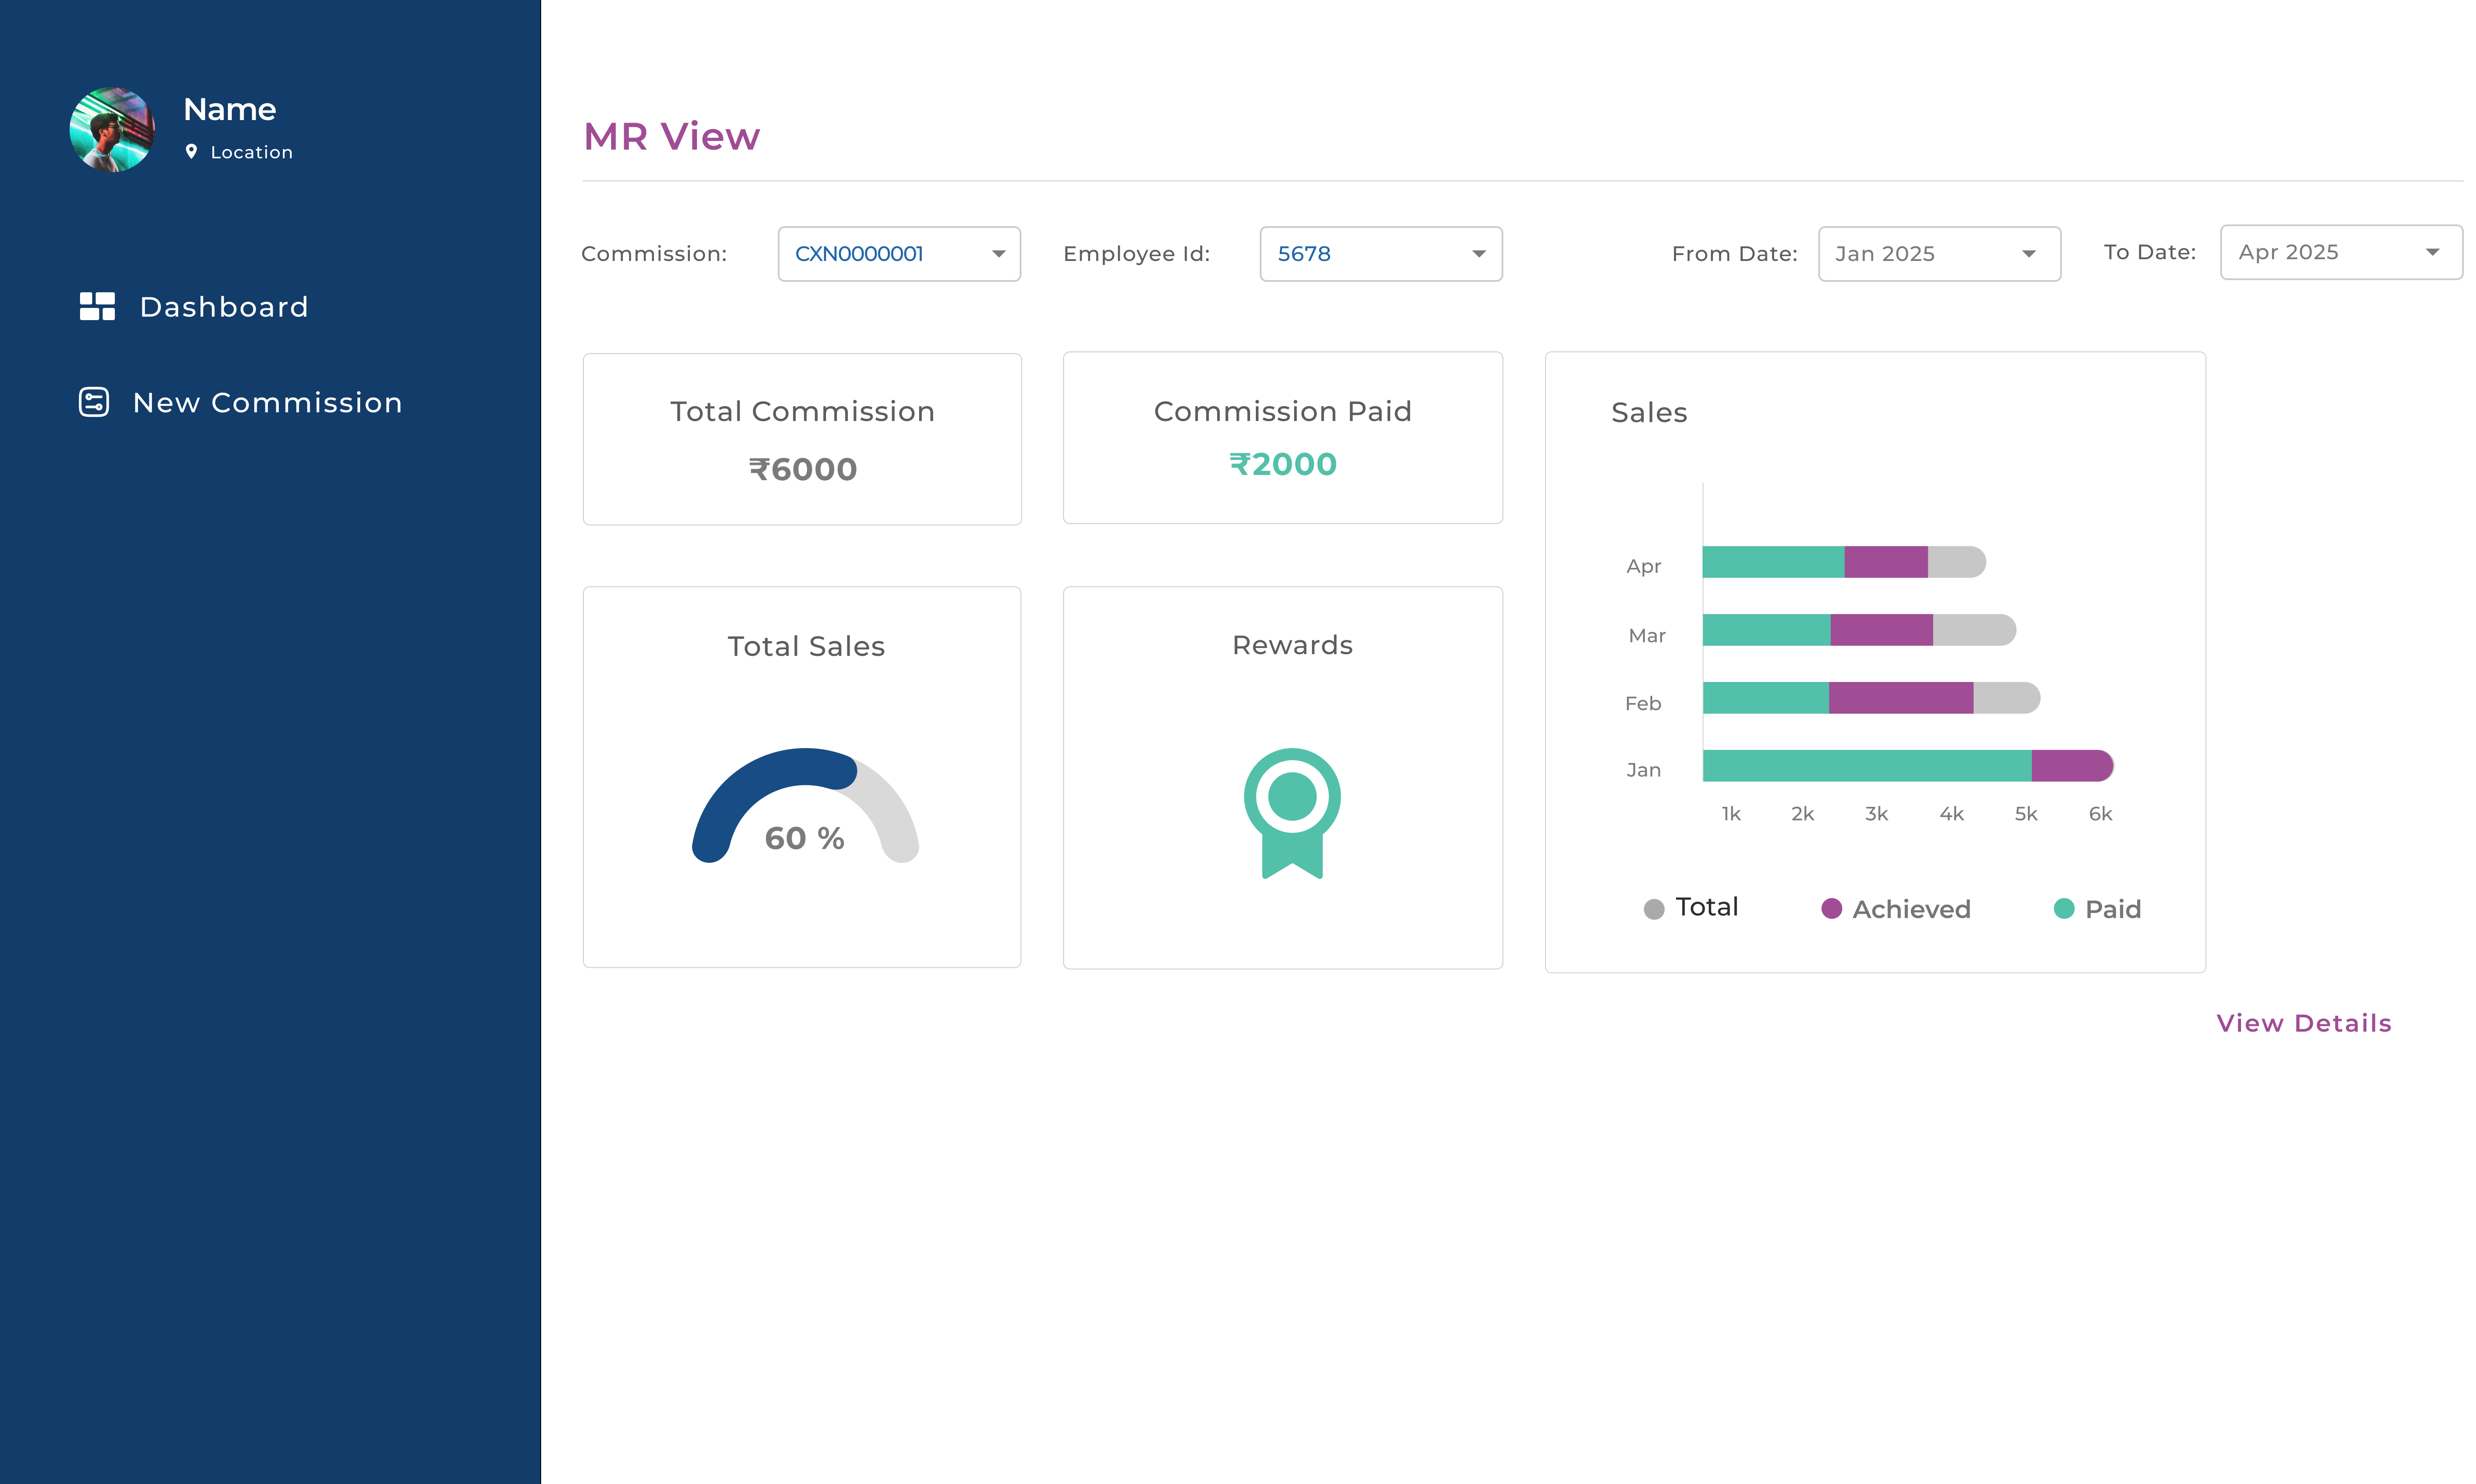
Task: Click the From Date dropdown arrow
Action: (2029, 254)
